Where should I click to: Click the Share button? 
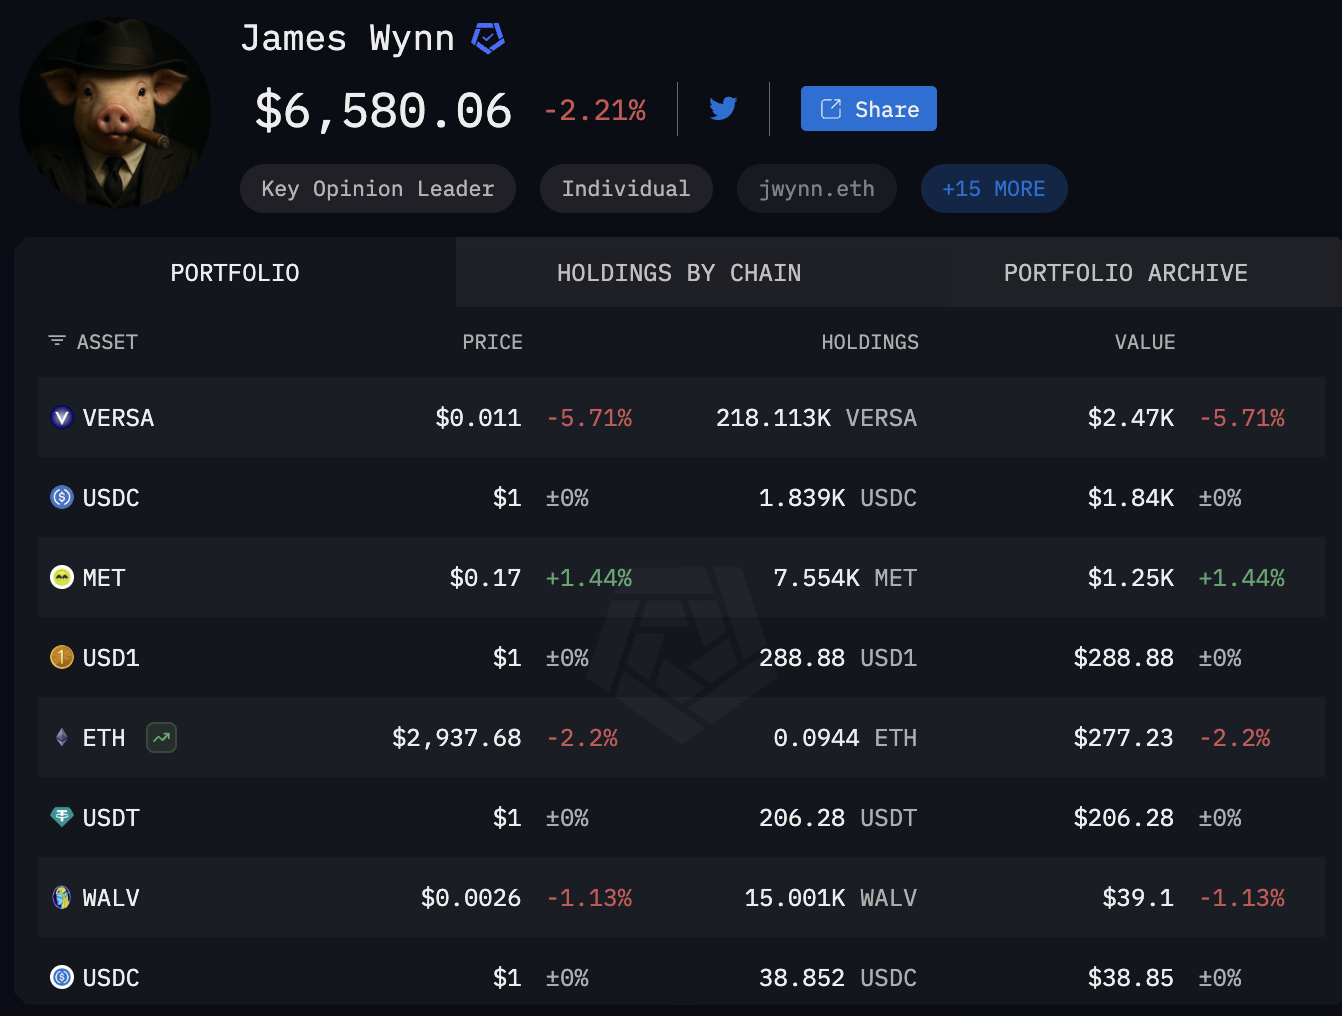point(868,108)
